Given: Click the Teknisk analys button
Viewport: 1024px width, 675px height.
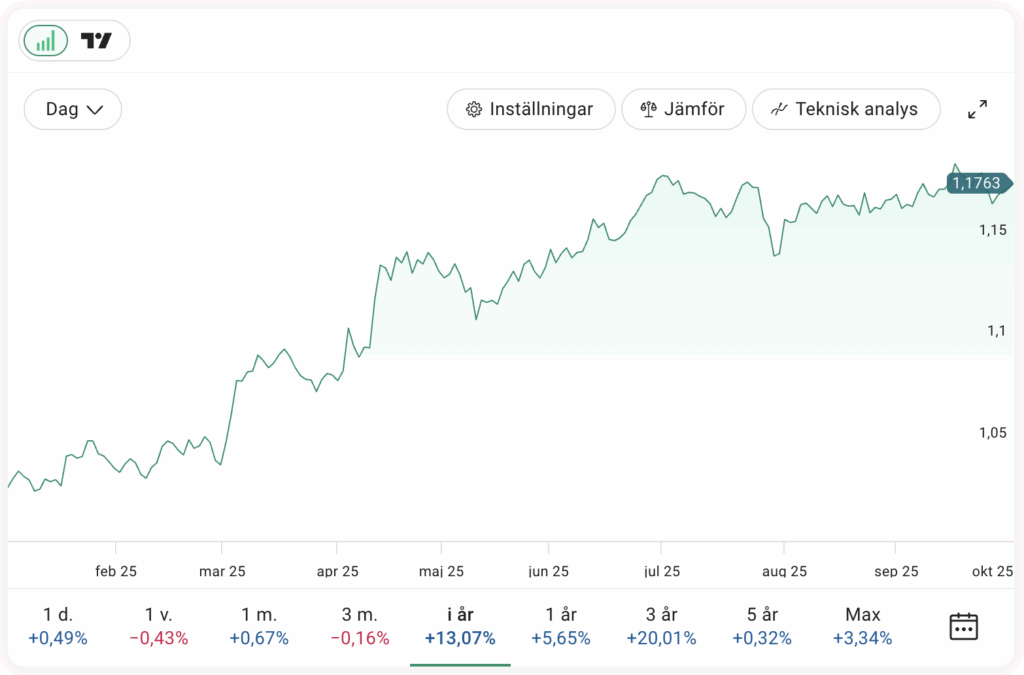Looking at the screenshot, I should tap(856, 109).
